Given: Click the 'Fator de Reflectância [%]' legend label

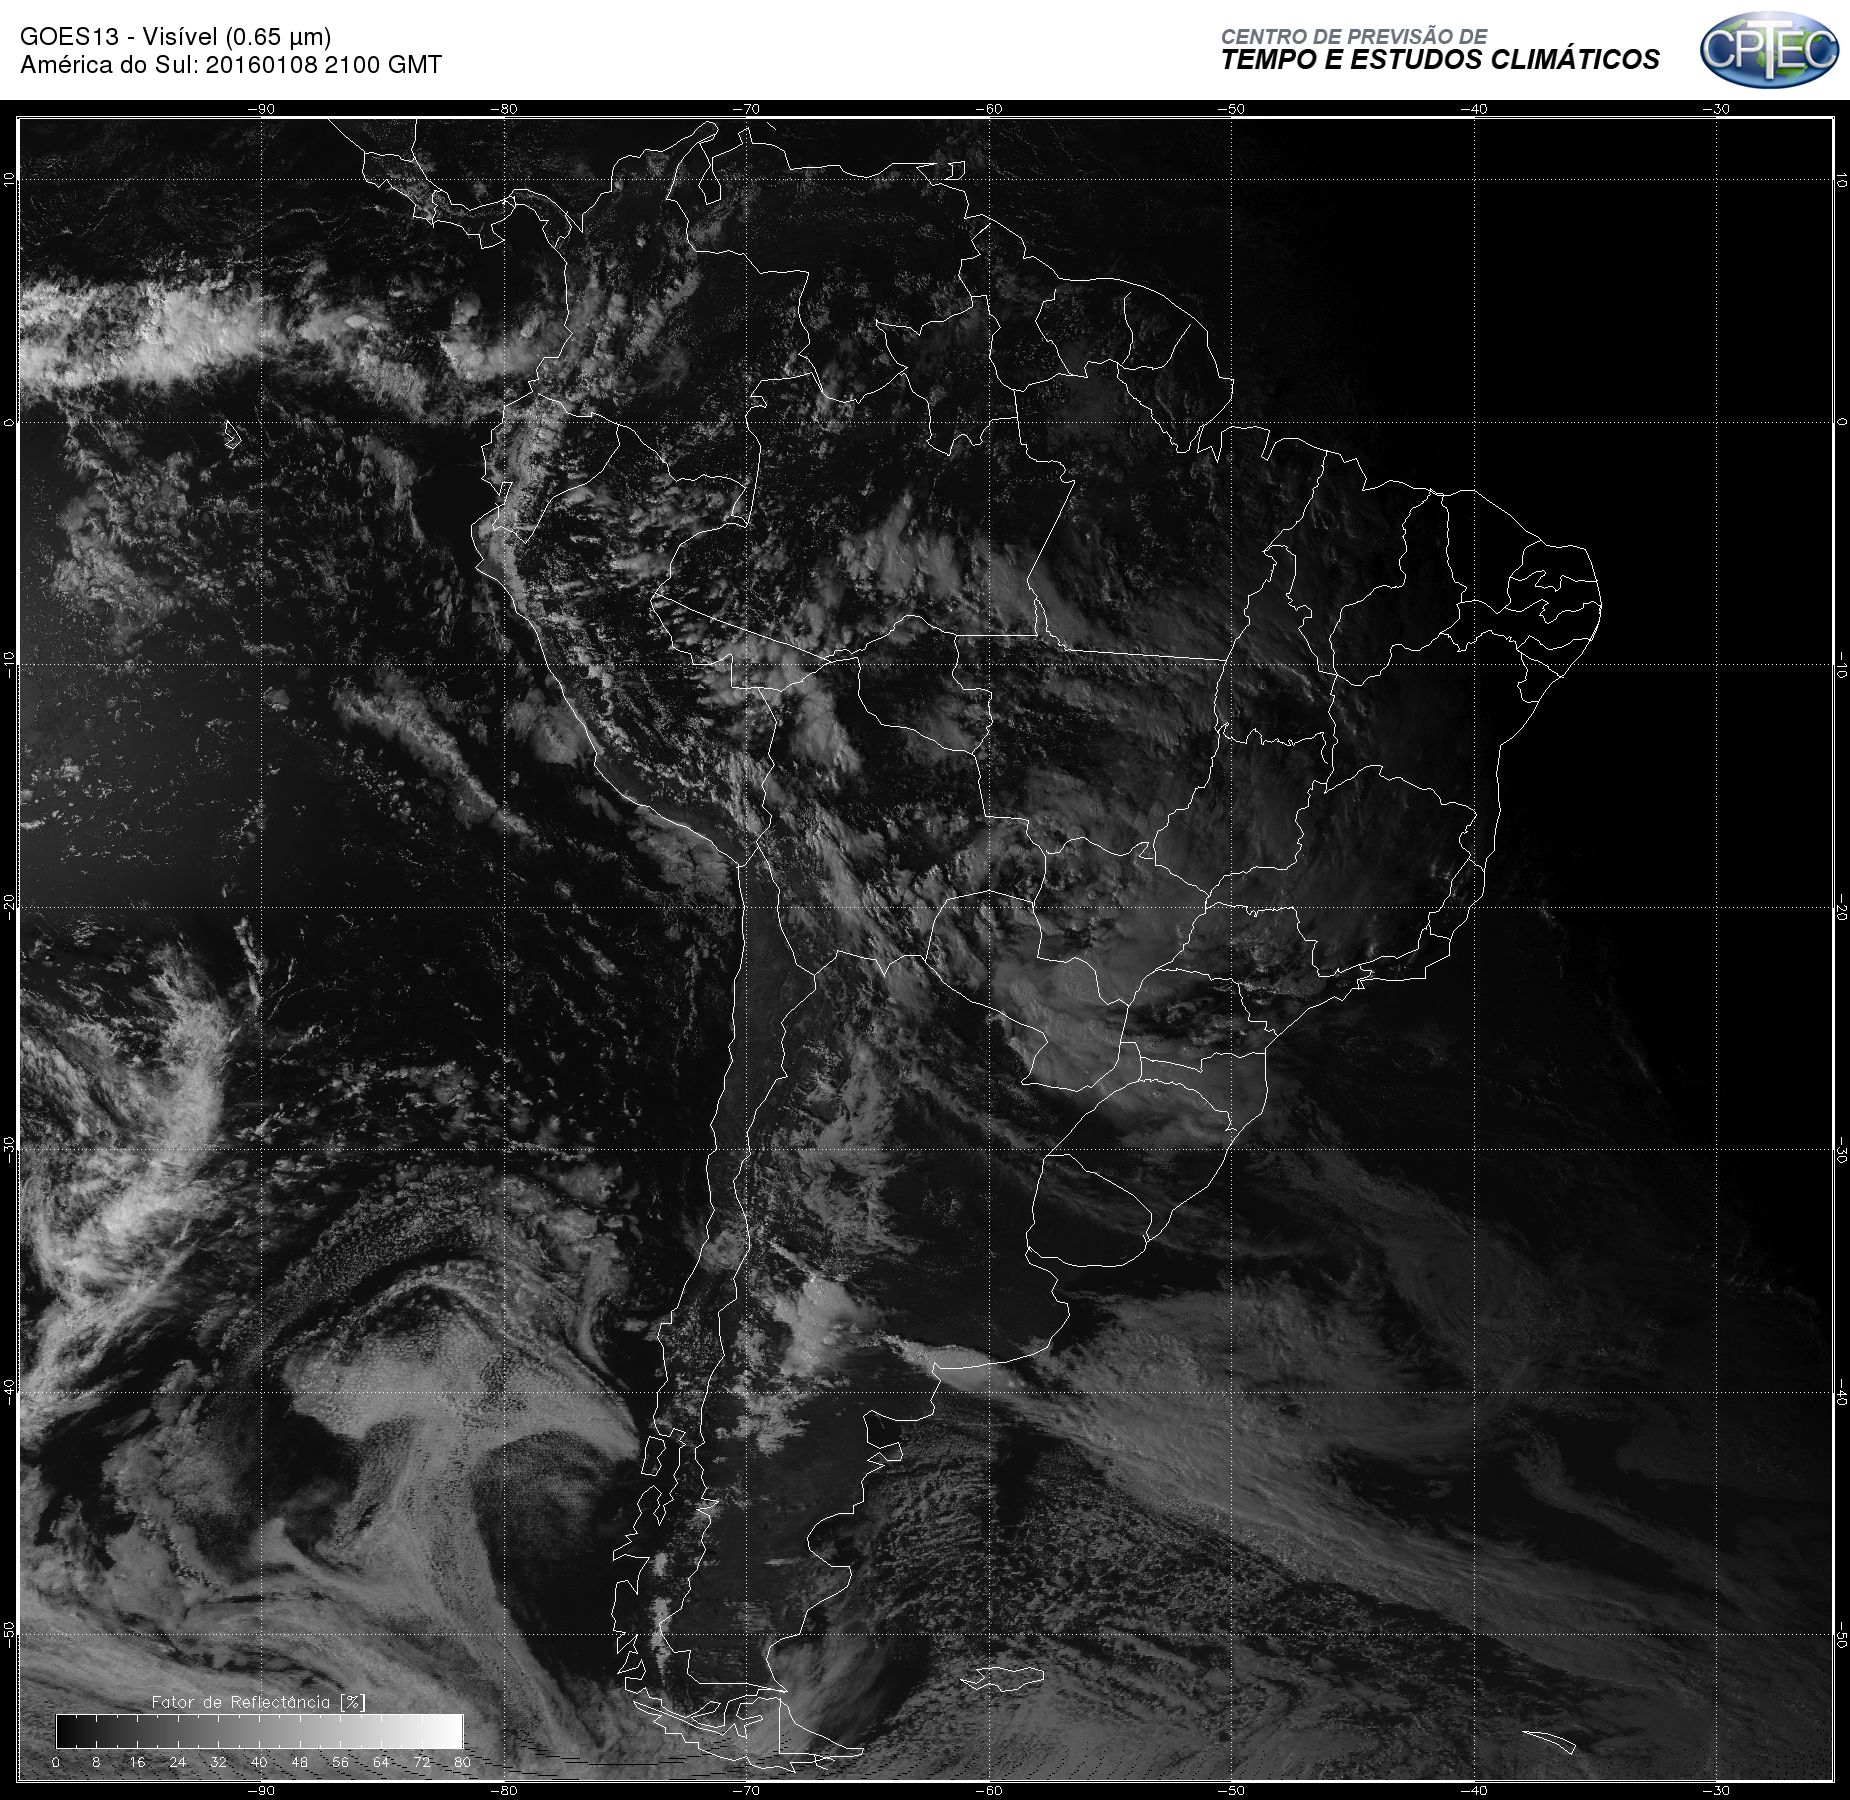Looking at the screenshot, I should tap(259, 1701).
